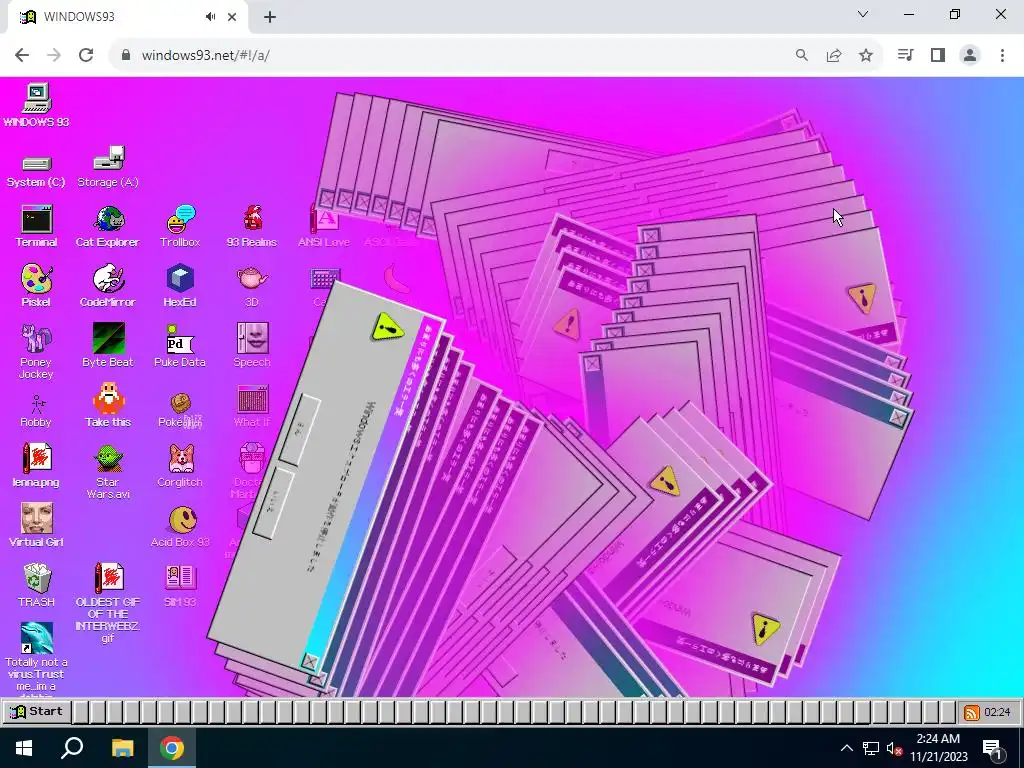Viewport: 1024px width, 768px height.
Task: Open the 3D teapot icon
Action: pyautogui.click(x=252, y=279)
